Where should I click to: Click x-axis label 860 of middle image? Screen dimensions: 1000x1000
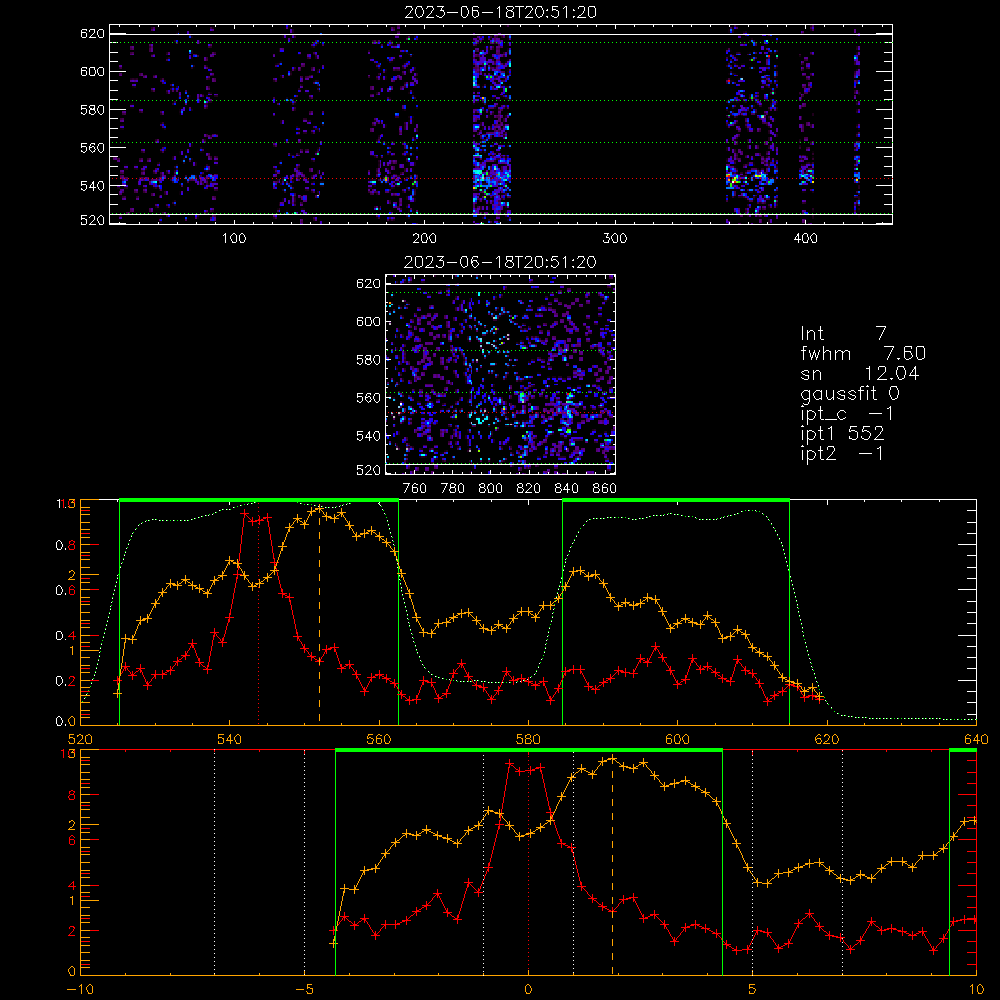point(604,489)
